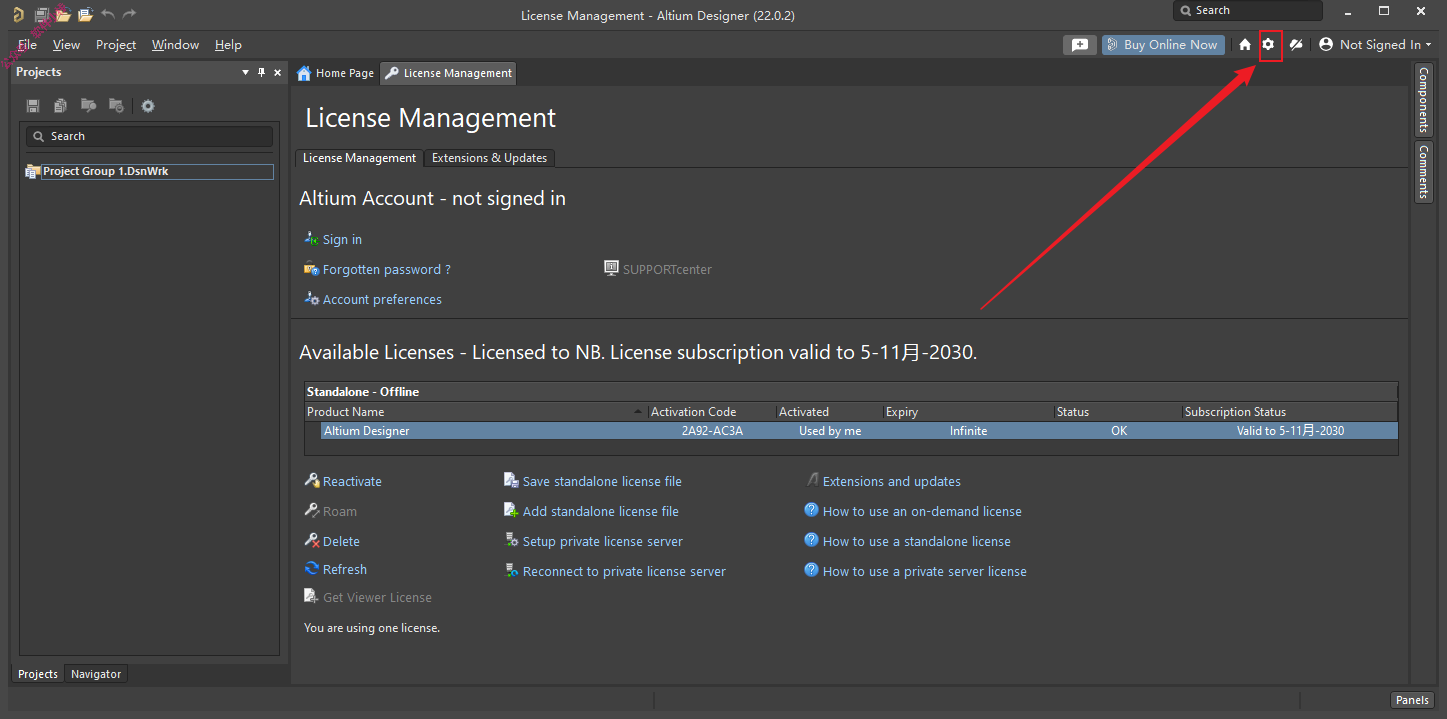
Task: Click the Add standalone license file icon
Action: tap(511, 511)
